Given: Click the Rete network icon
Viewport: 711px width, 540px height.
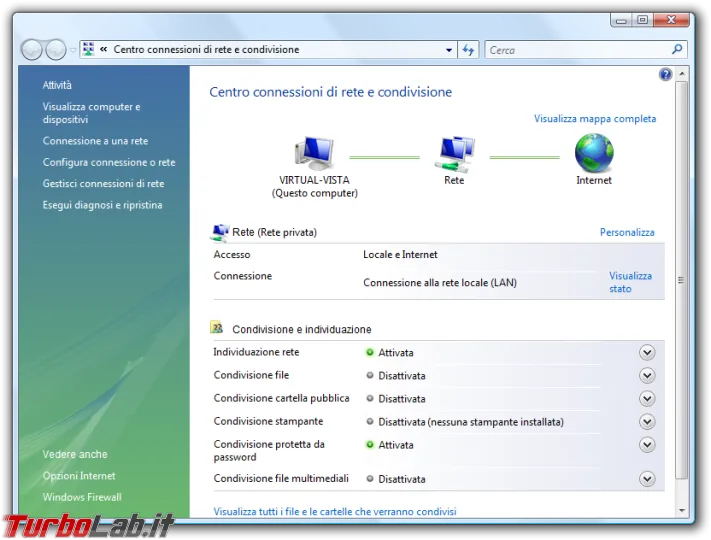Looking at the screenshot, I should pos(455,153).
